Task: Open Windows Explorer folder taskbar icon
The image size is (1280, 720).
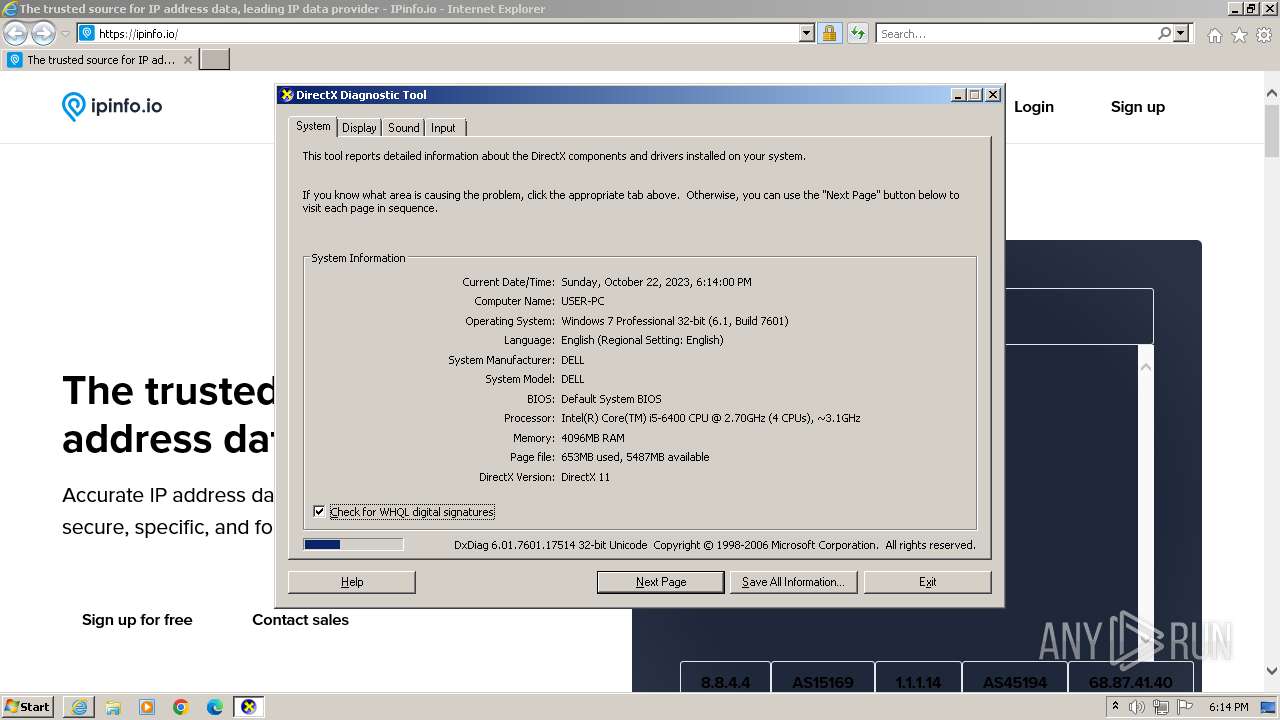Action: [113, 707]
